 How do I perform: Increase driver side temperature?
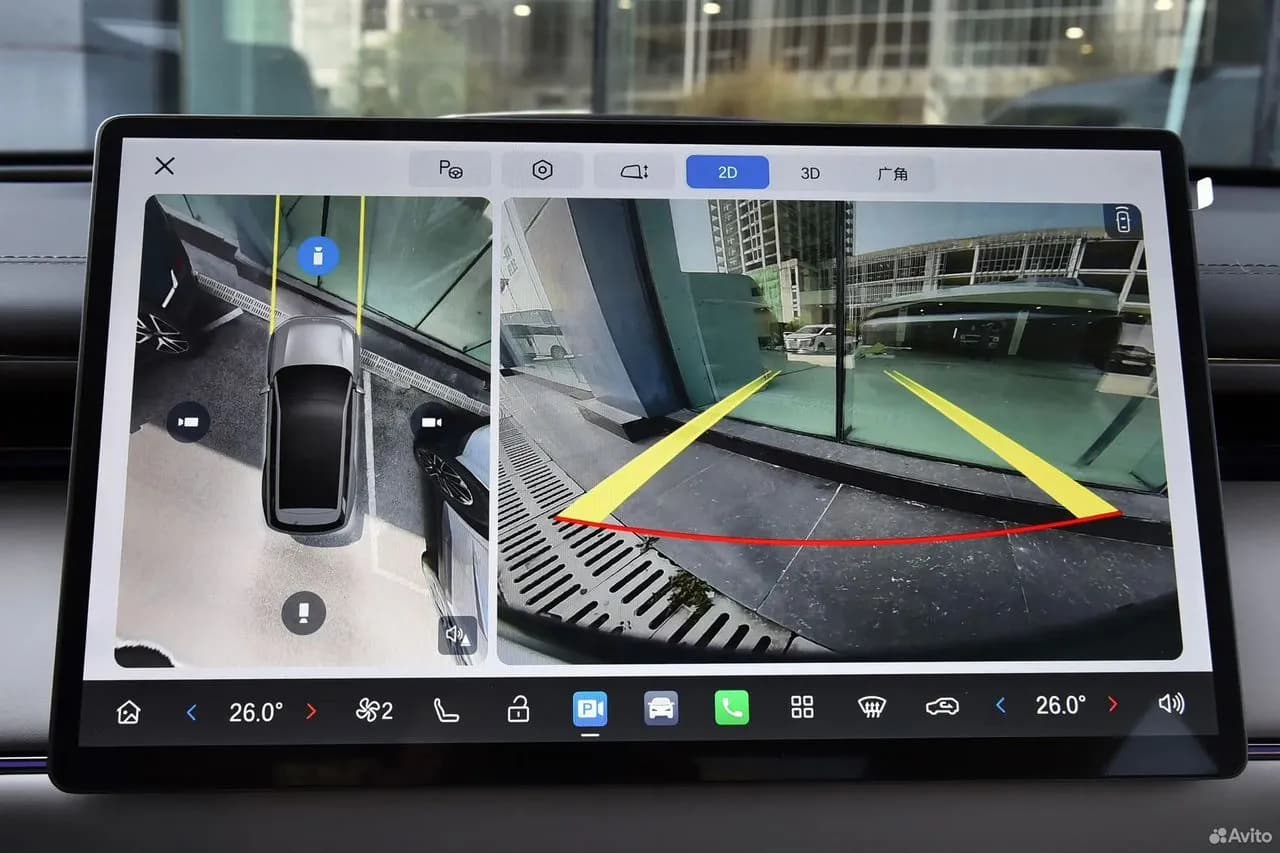click(311, 712)
